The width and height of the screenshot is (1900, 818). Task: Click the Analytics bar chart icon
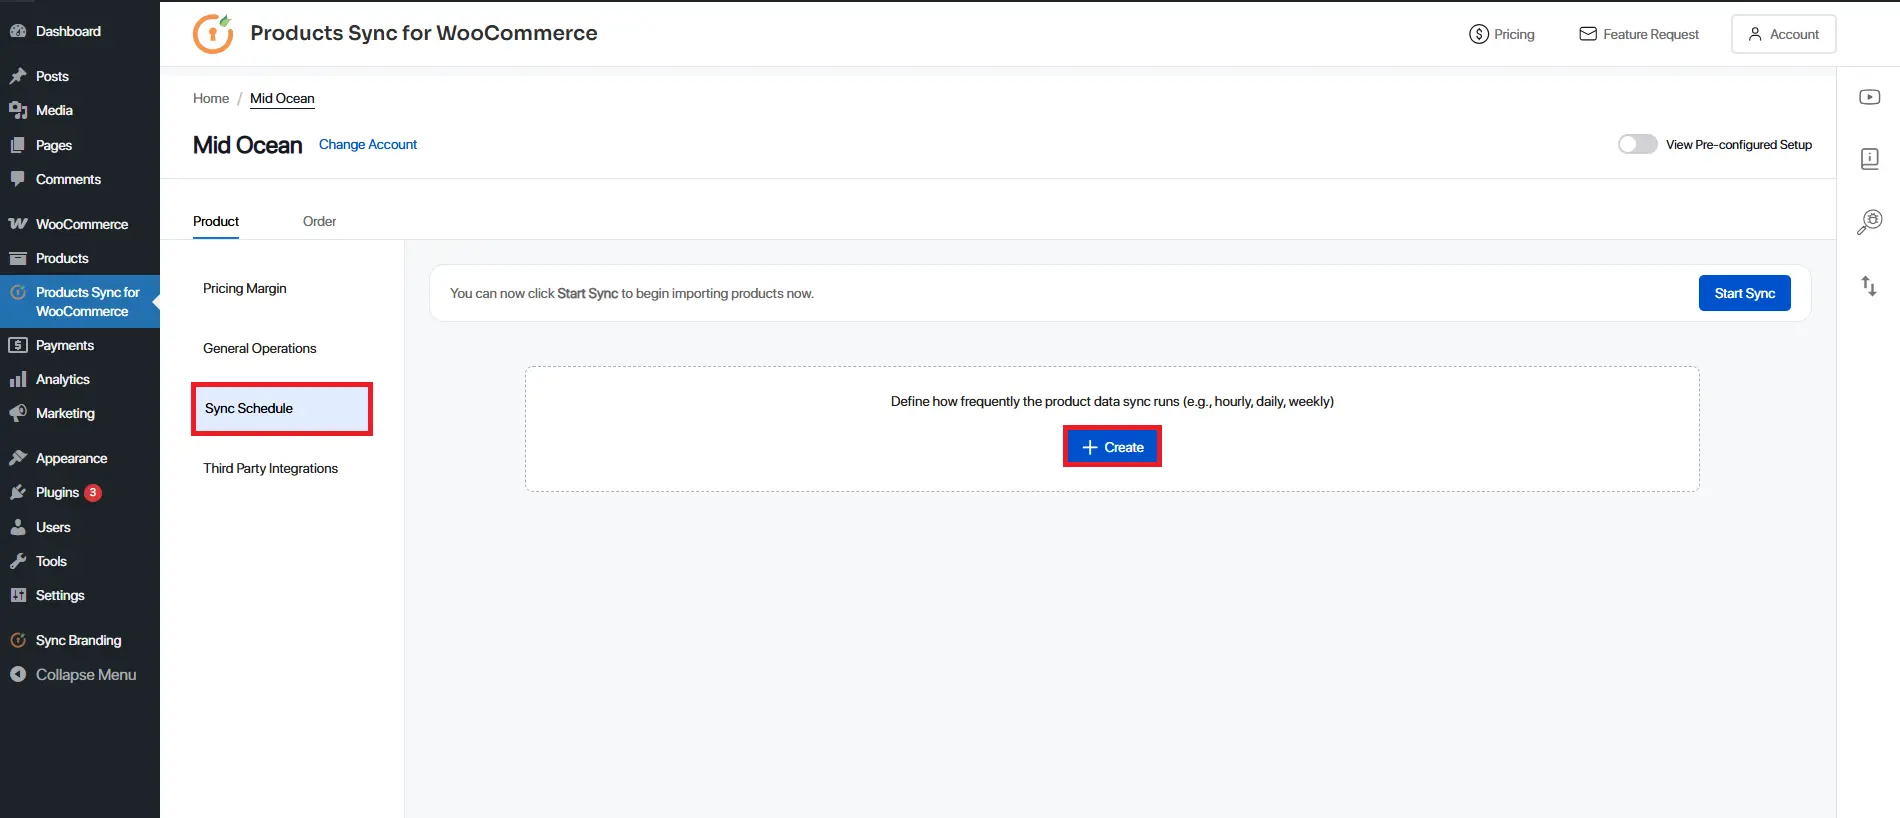point(18,379)
